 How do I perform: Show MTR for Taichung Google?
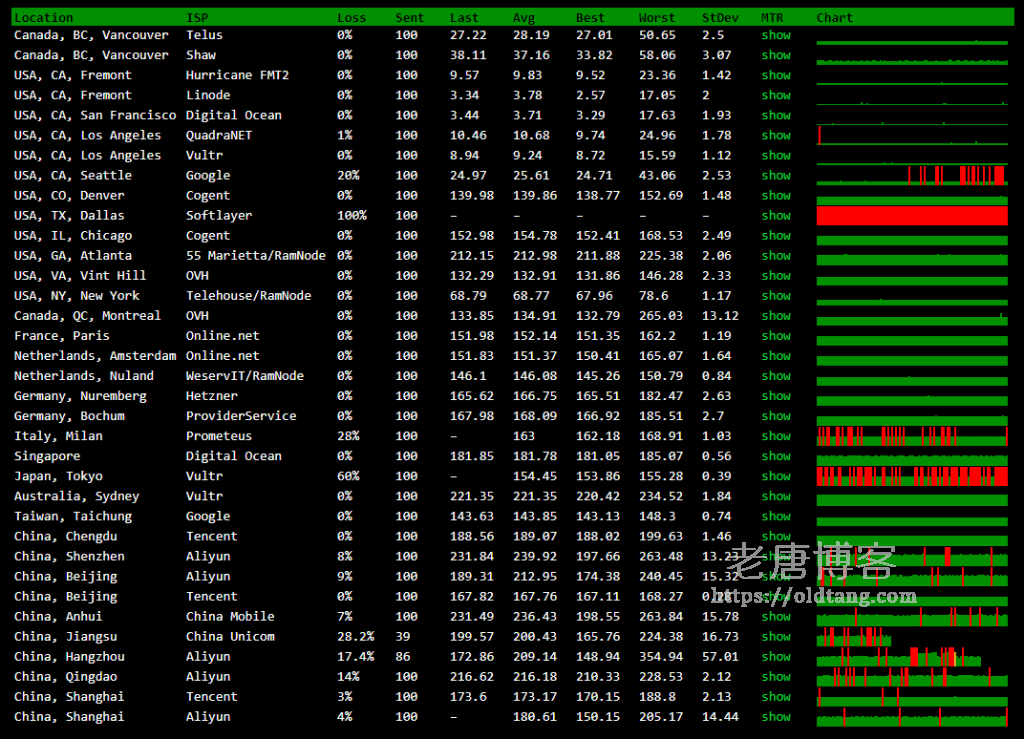(x=776, y=516)
